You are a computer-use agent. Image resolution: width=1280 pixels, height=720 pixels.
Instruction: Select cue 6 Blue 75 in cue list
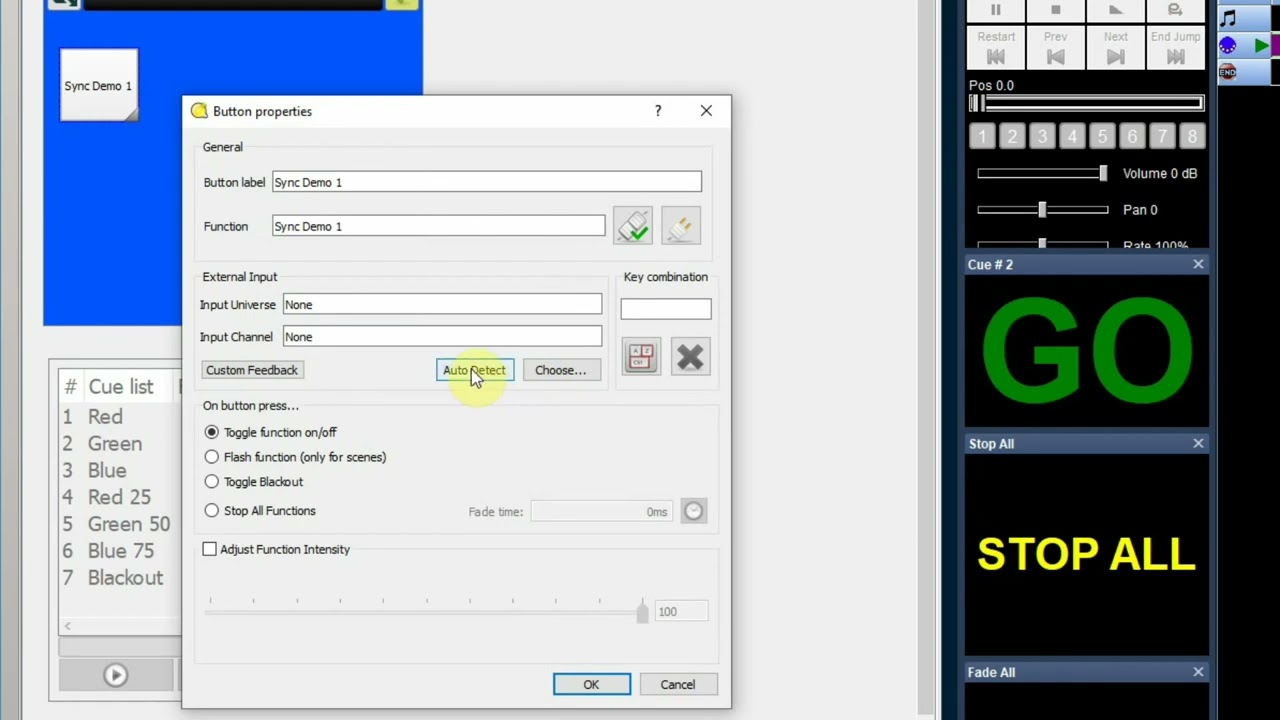point(120,551)
